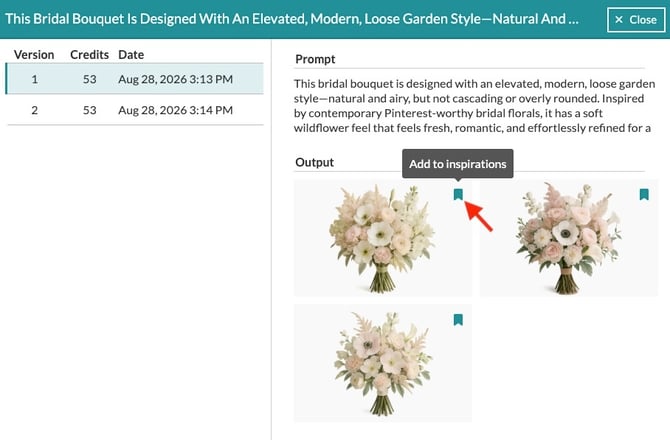Viewport: 670px width, 440px height.
Task: Click the Aug 28, 2026 3:14 PM date
Action: (176, 110)
